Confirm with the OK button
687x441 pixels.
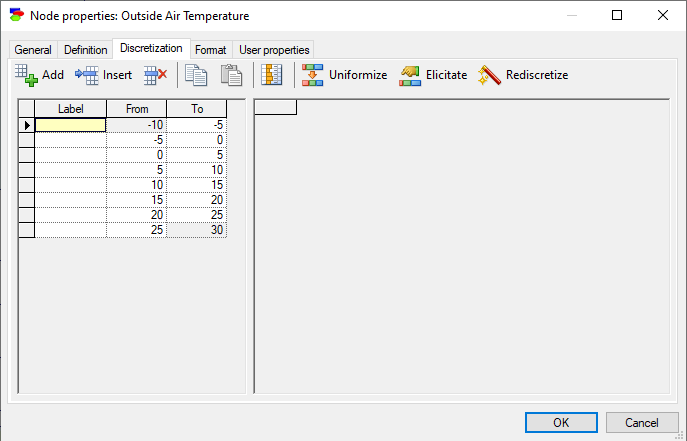tap(561, 423)
